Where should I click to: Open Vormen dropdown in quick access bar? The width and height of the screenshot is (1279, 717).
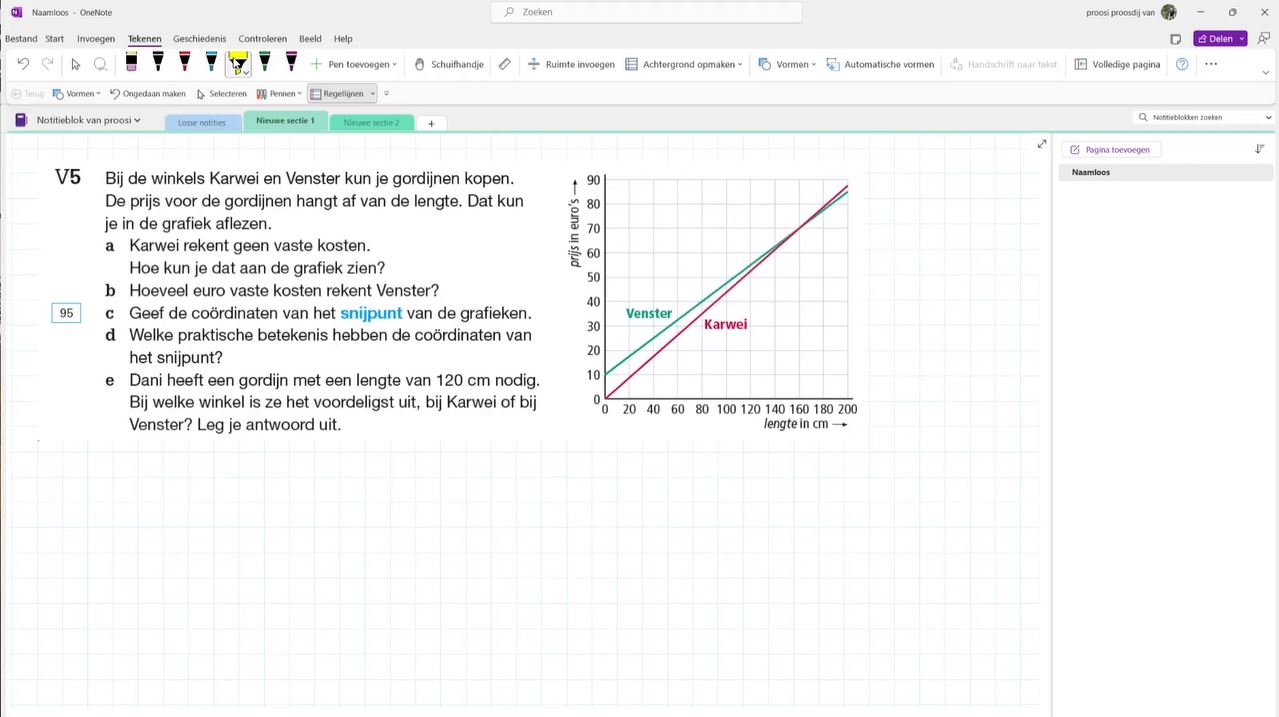pyautogui.click(x=76, y=94)
